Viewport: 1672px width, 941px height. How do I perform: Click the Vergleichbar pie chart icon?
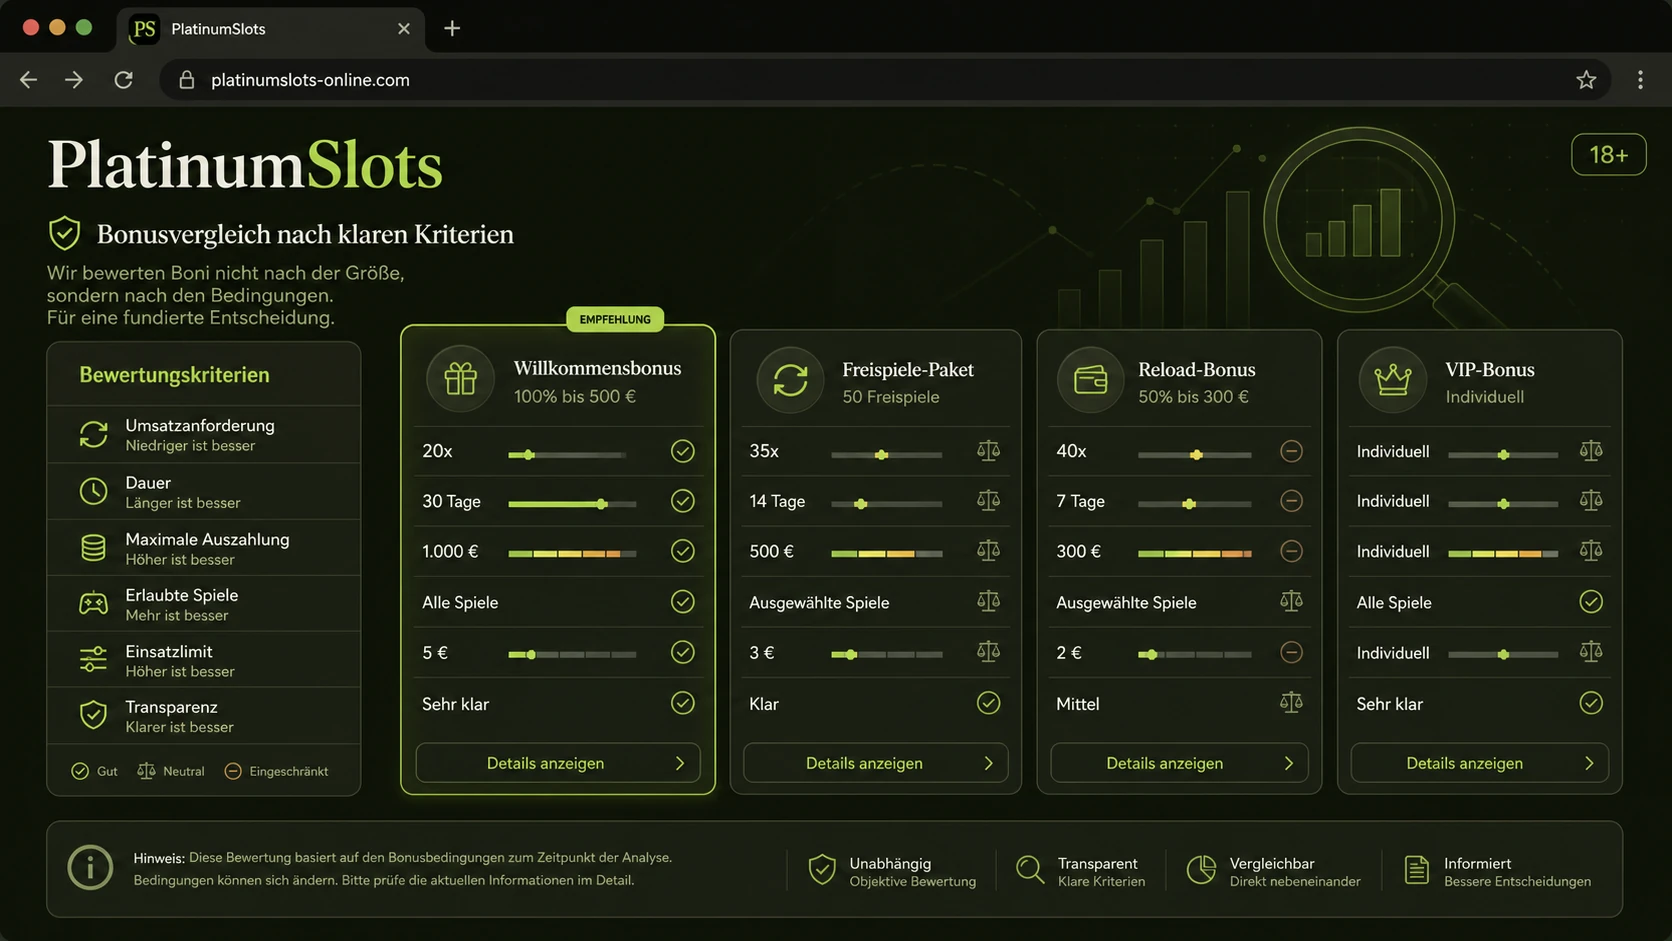point(1201,870)
